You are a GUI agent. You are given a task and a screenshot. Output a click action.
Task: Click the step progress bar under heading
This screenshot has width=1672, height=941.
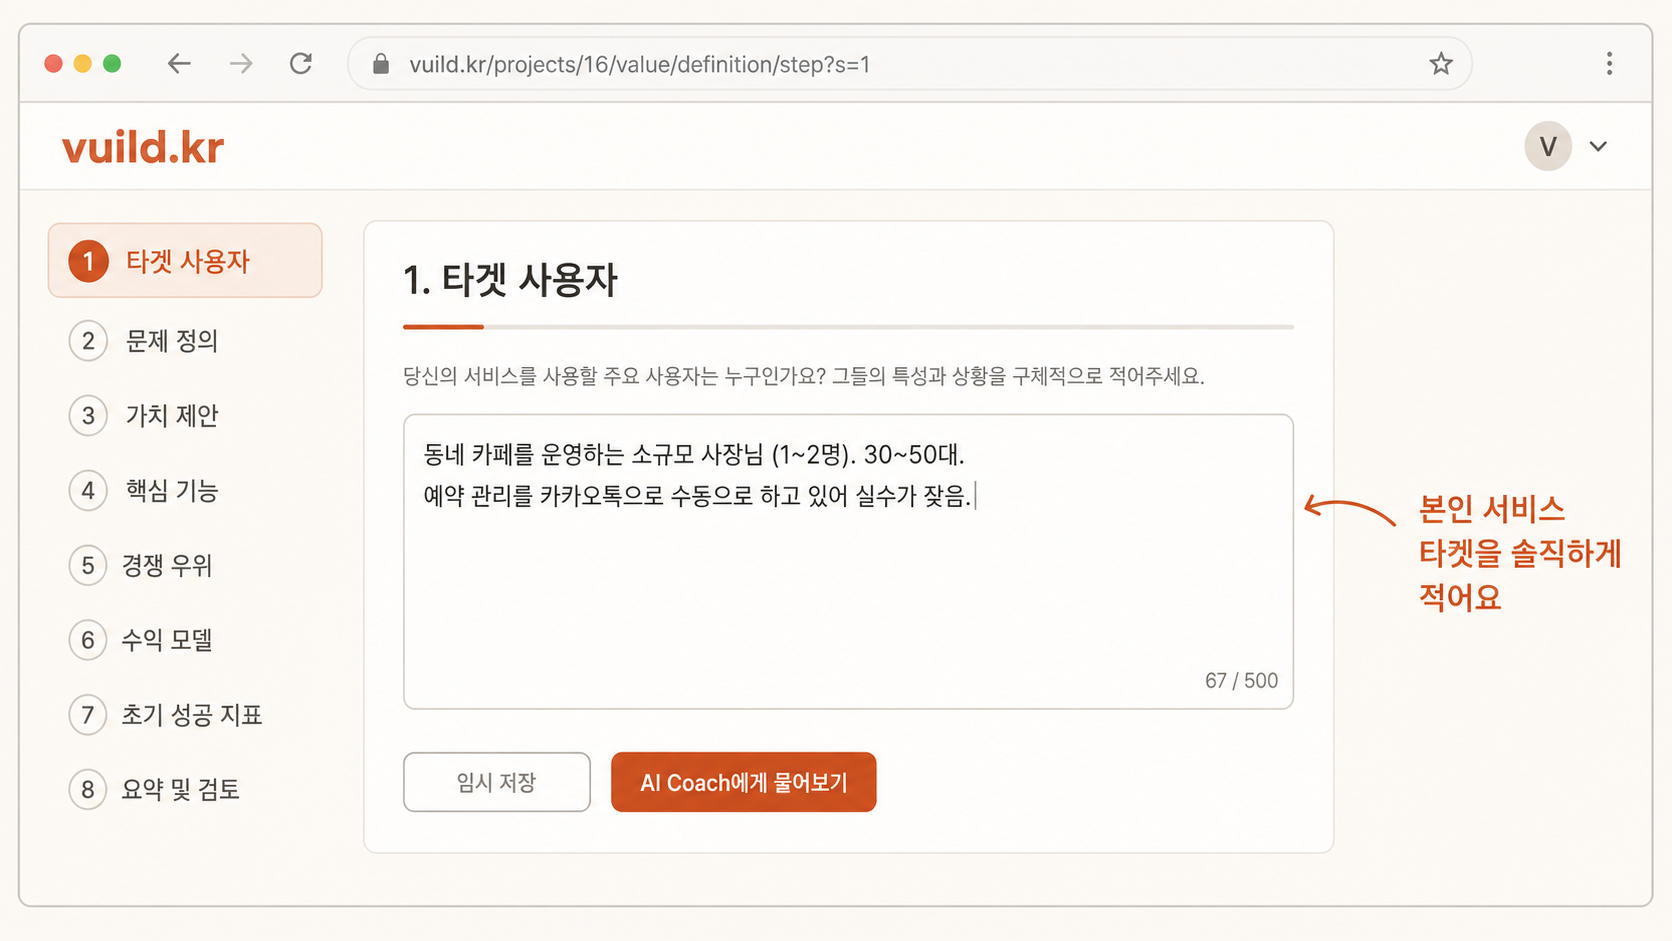click(x=848, y=327)
